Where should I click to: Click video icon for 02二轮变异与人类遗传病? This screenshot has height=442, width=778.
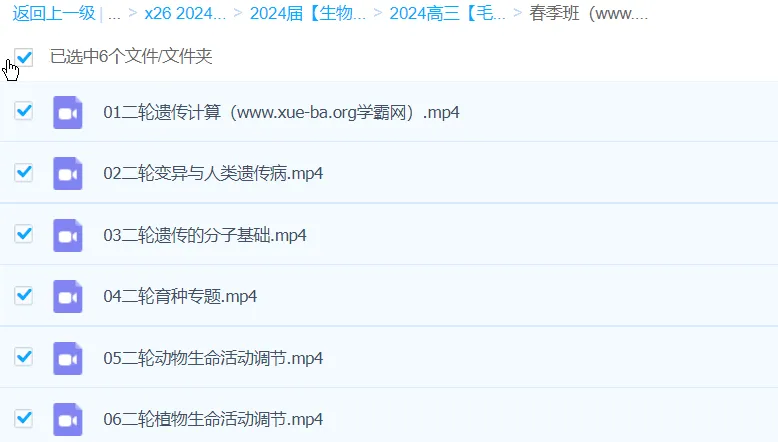point(67,174)
